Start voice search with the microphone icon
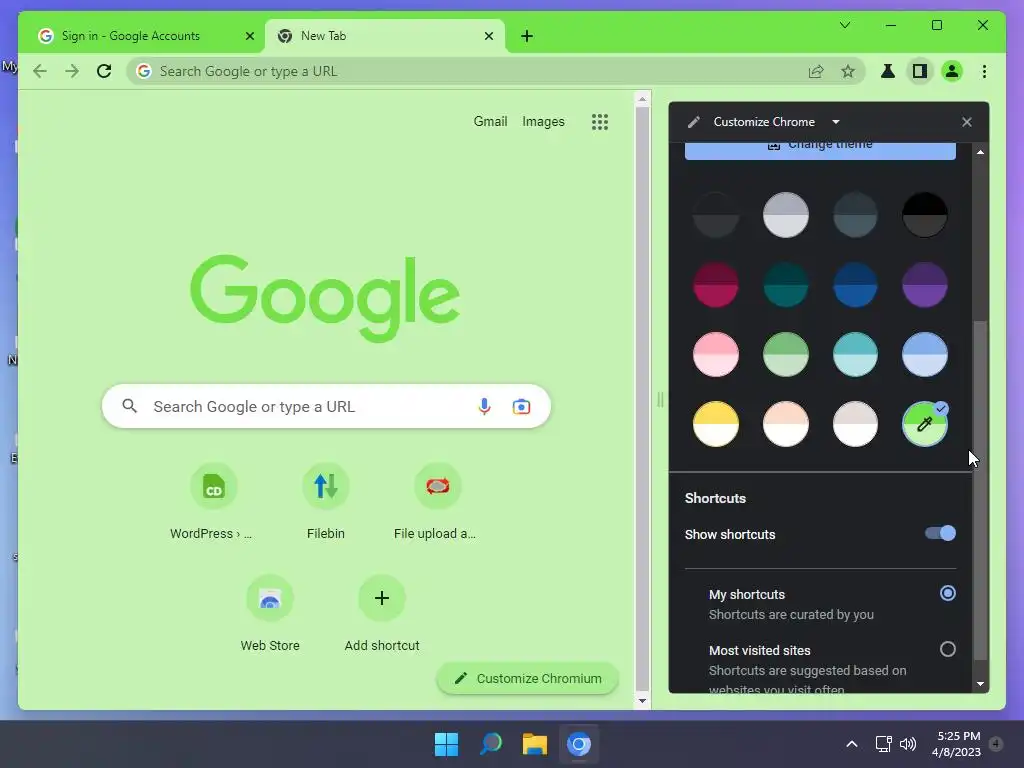 coord(484,406)
